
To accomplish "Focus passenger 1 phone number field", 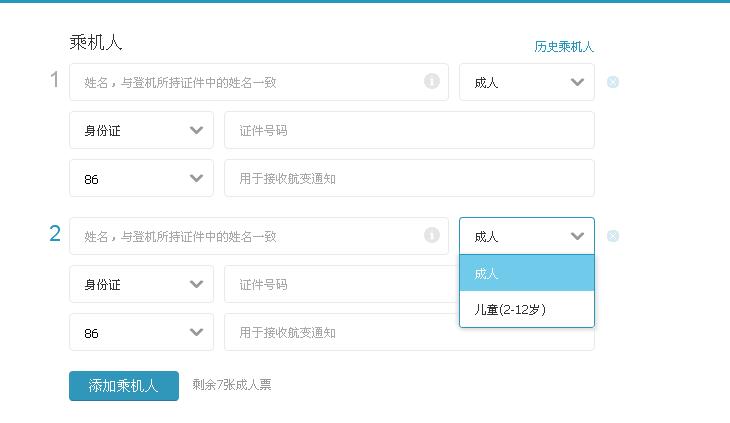I will (409, 178).
